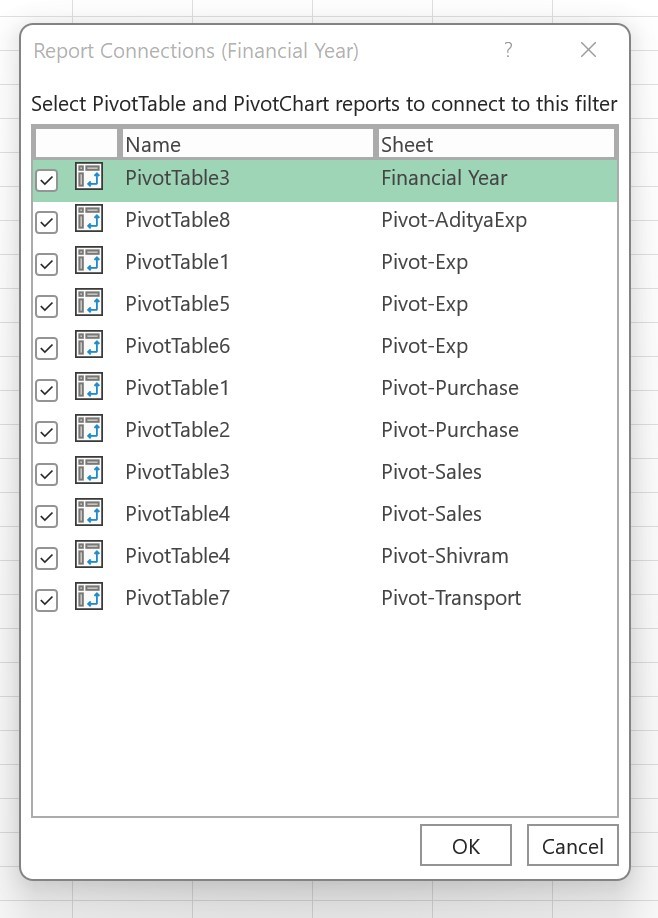
Task: Toggle checkbox for PivotTable4 on Pivot-Shivram
Action: coord(46,559)
